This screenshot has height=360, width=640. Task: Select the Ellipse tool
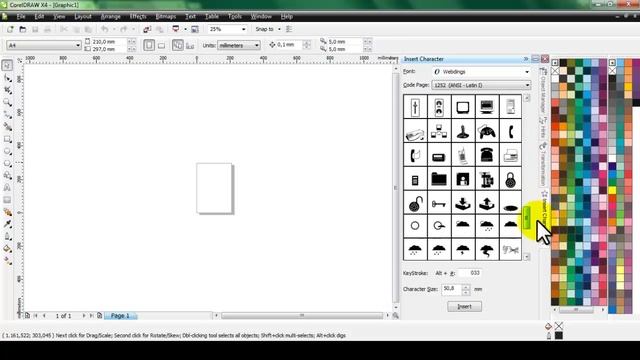pos(7,151)
